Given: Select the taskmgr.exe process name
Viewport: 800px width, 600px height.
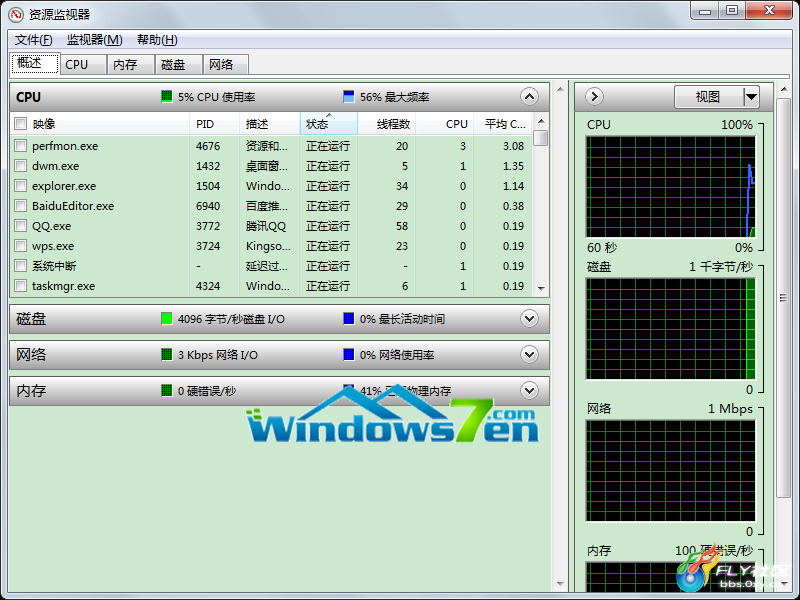Looking at the screenshot, I should click(x=63, y=286).
